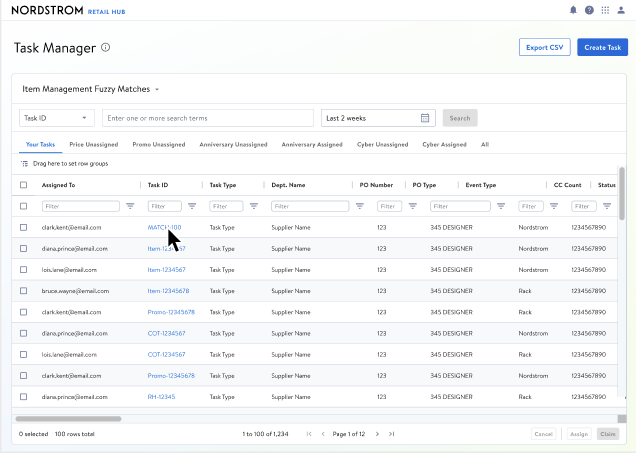Open the Item-12345678 task link
Image resolution: width=636 pixels, height=453 pixels.
click(168, 291)
